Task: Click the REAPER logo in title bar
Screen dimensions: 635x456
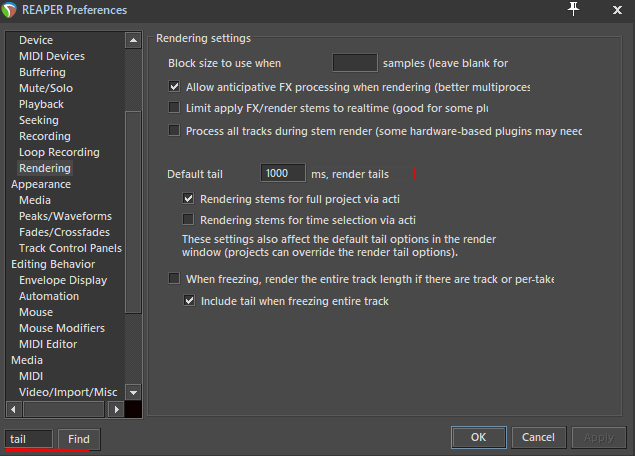Action: (9, 10)
